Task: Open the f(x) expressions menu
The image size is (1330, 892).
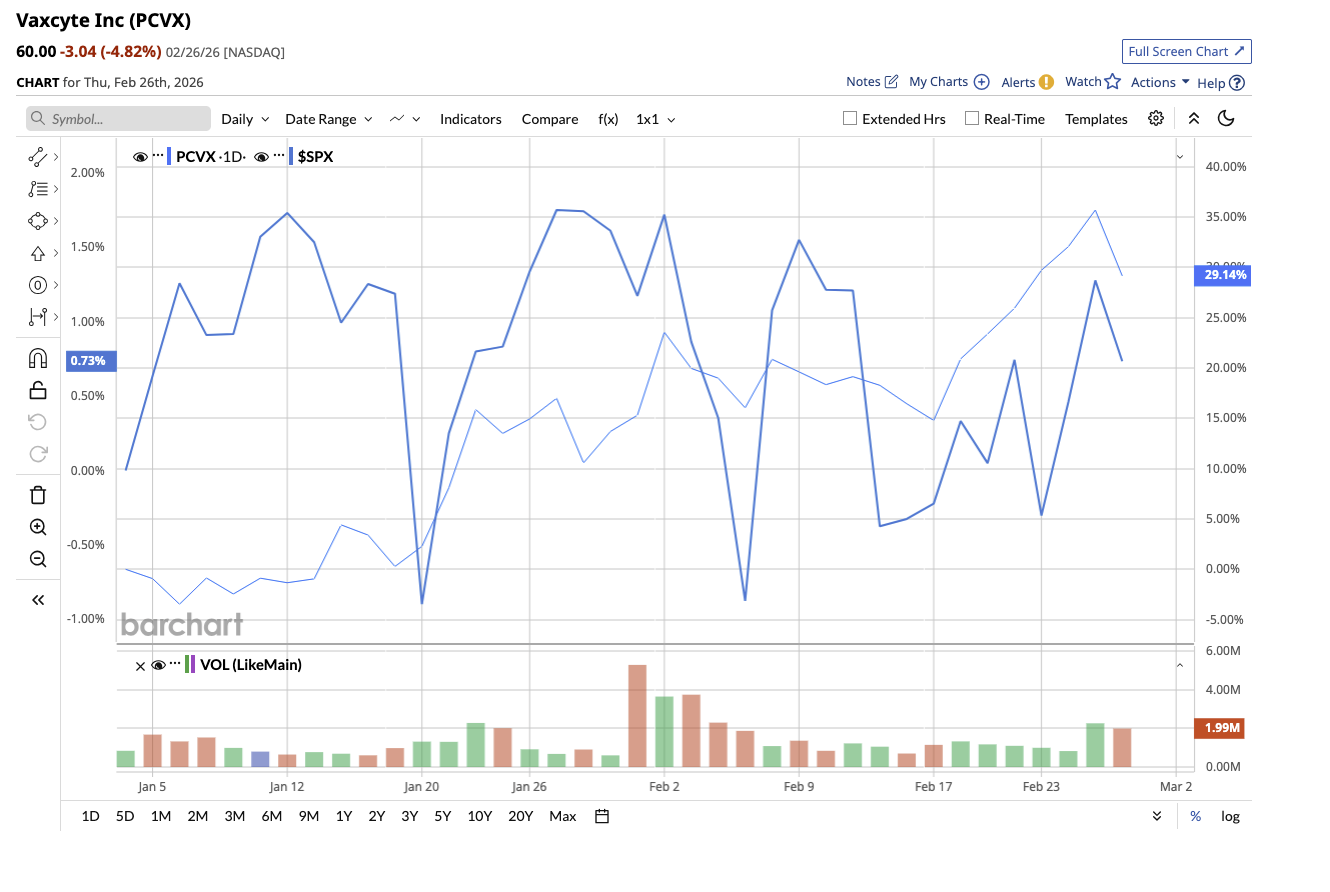Action: (608, 119)
